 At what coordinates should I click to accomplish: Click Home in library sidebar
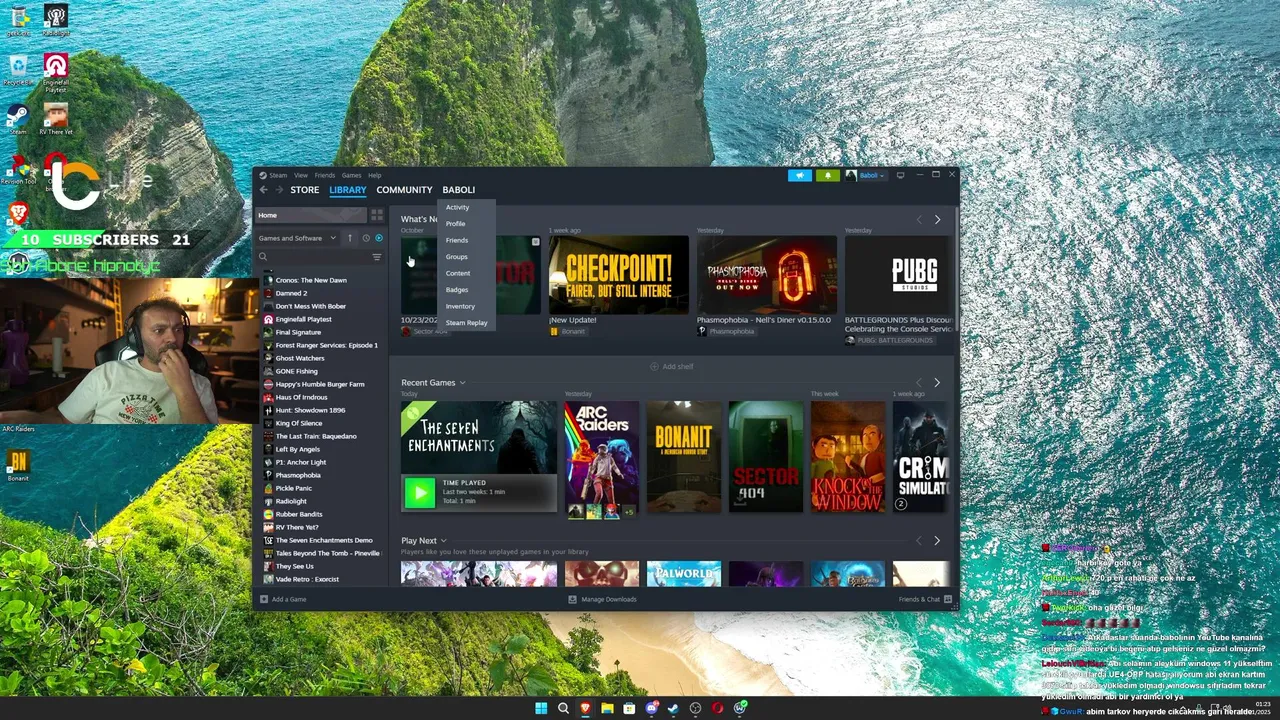click(311, 215)
